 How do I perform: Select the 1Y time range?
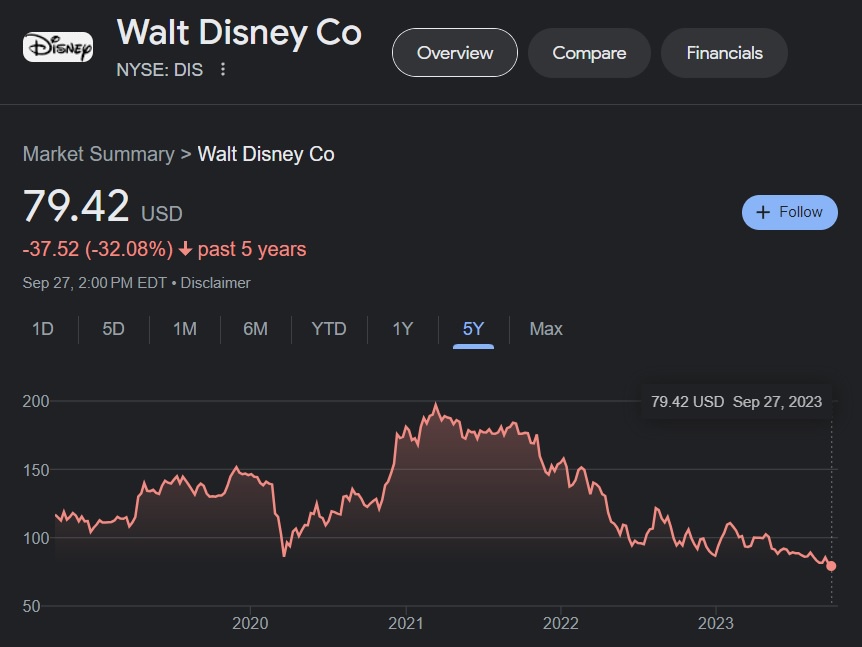pyautogui.click(x=402, y=329)
